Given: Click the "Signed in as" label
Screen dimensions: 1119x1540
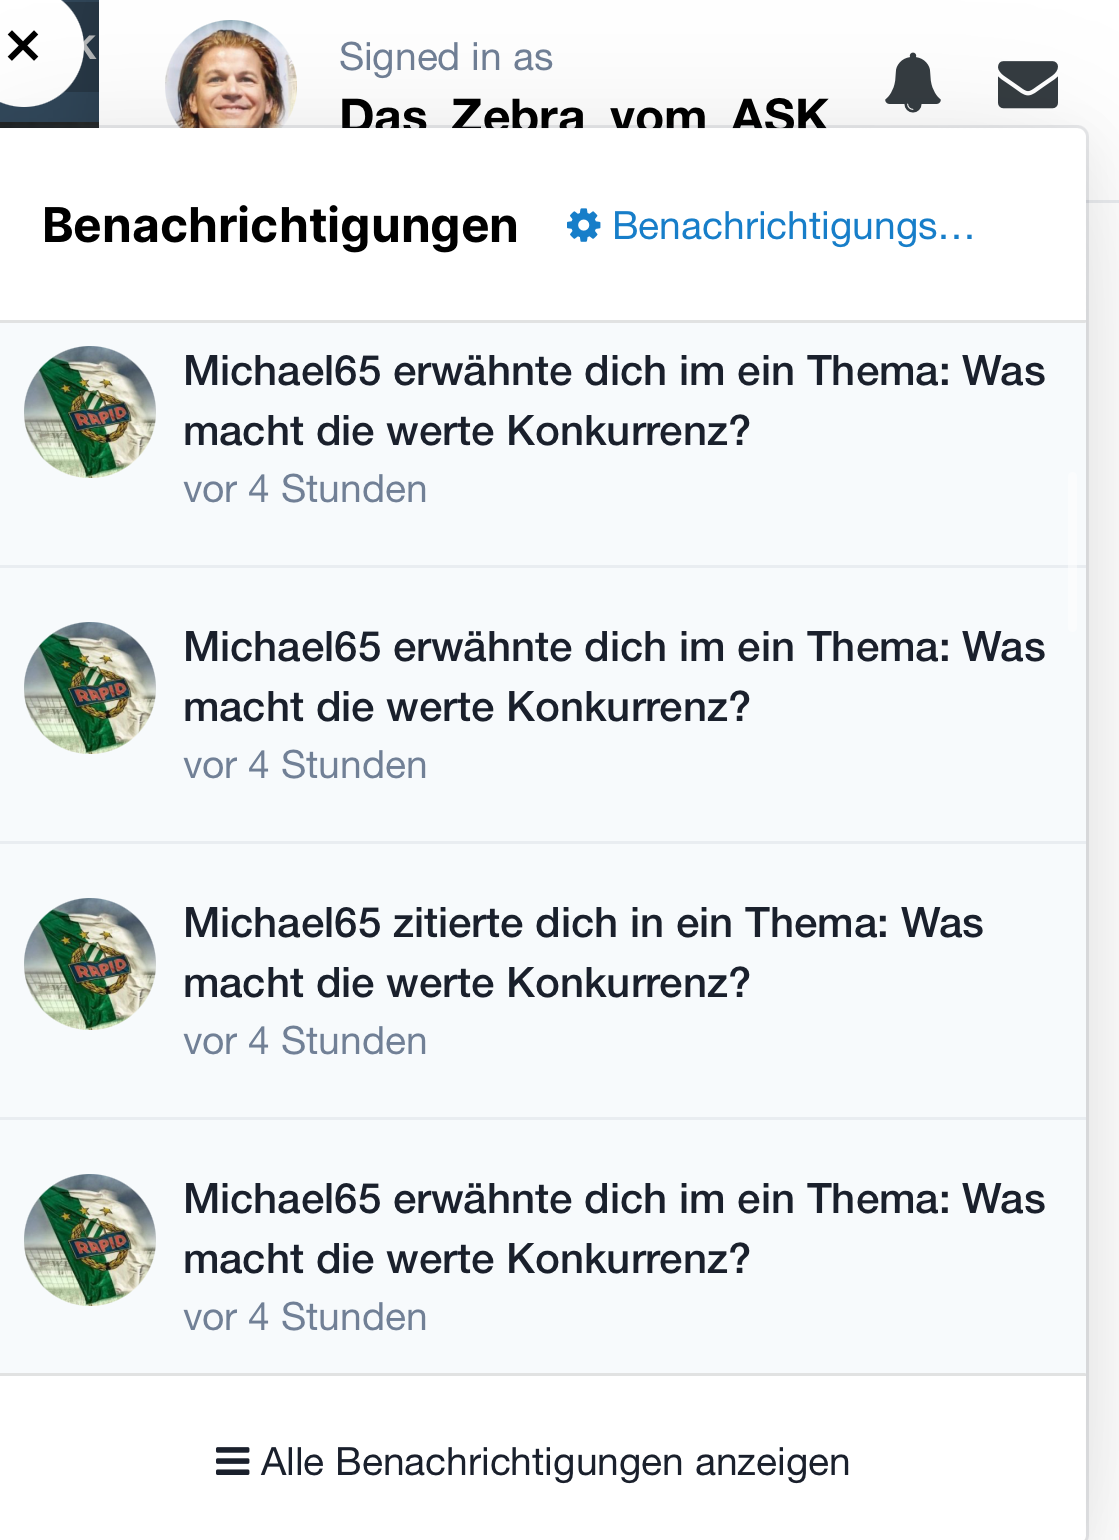Looking at the screenshot, I should click(445, 58).
